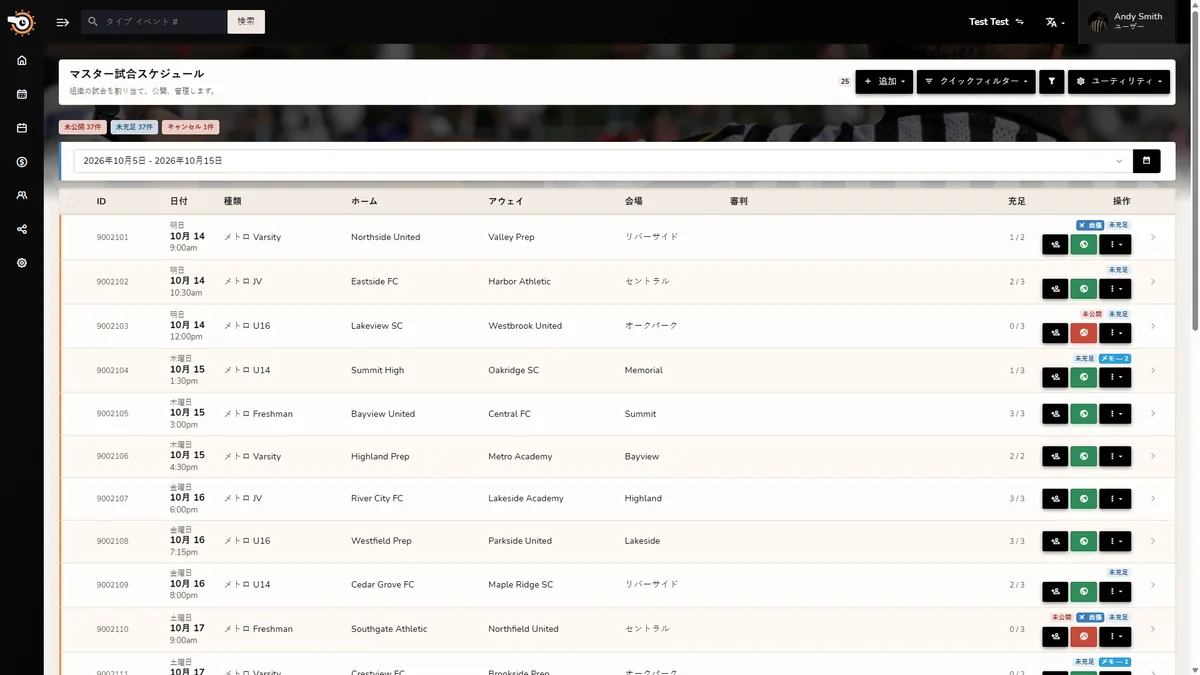Toggle publish globe for game 9002101

pos(1084,244)
